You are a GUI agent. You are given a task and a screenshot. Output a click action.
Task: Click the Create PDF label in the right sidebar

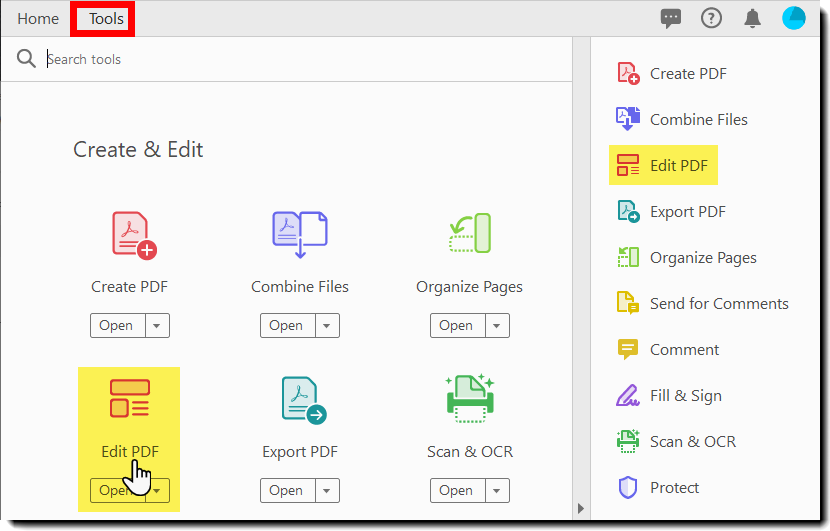coord(688,74)
